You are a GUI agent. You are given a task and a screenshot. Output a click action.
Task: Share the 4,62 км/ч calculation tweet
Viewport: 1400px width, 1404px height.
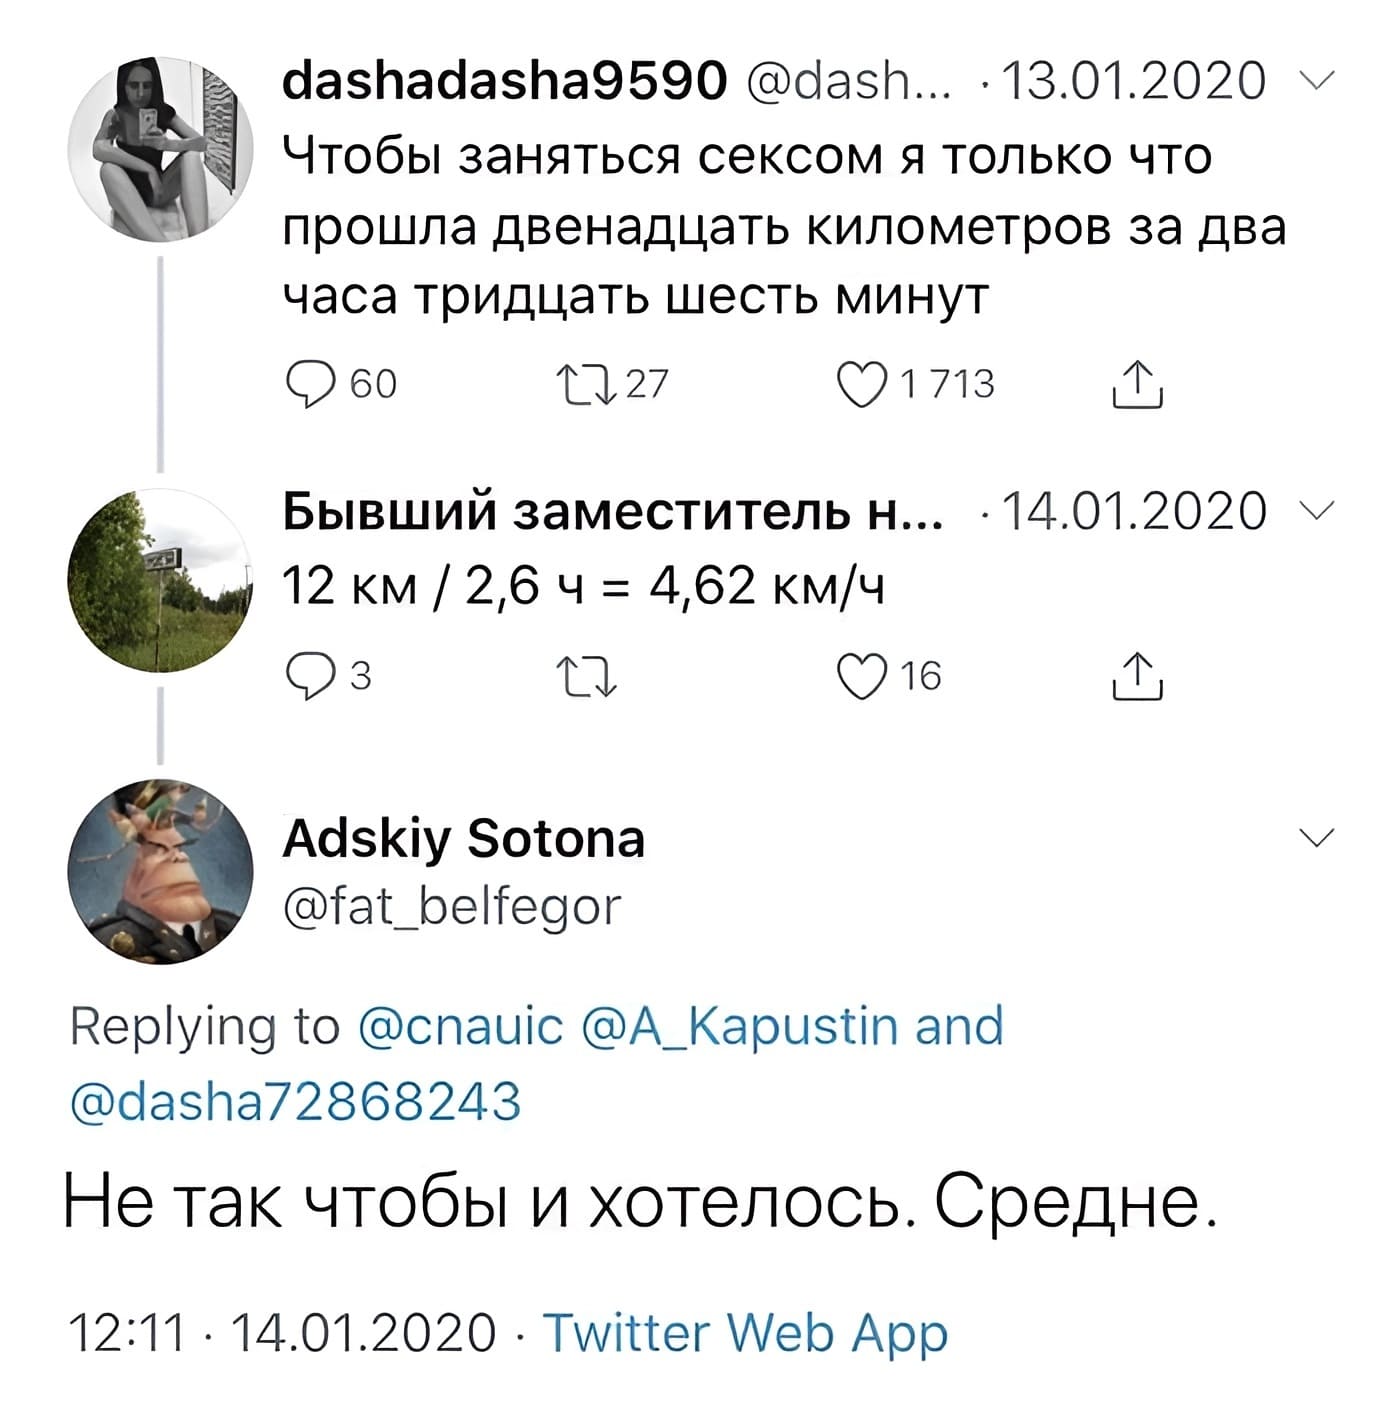(x=1137, y=676)
